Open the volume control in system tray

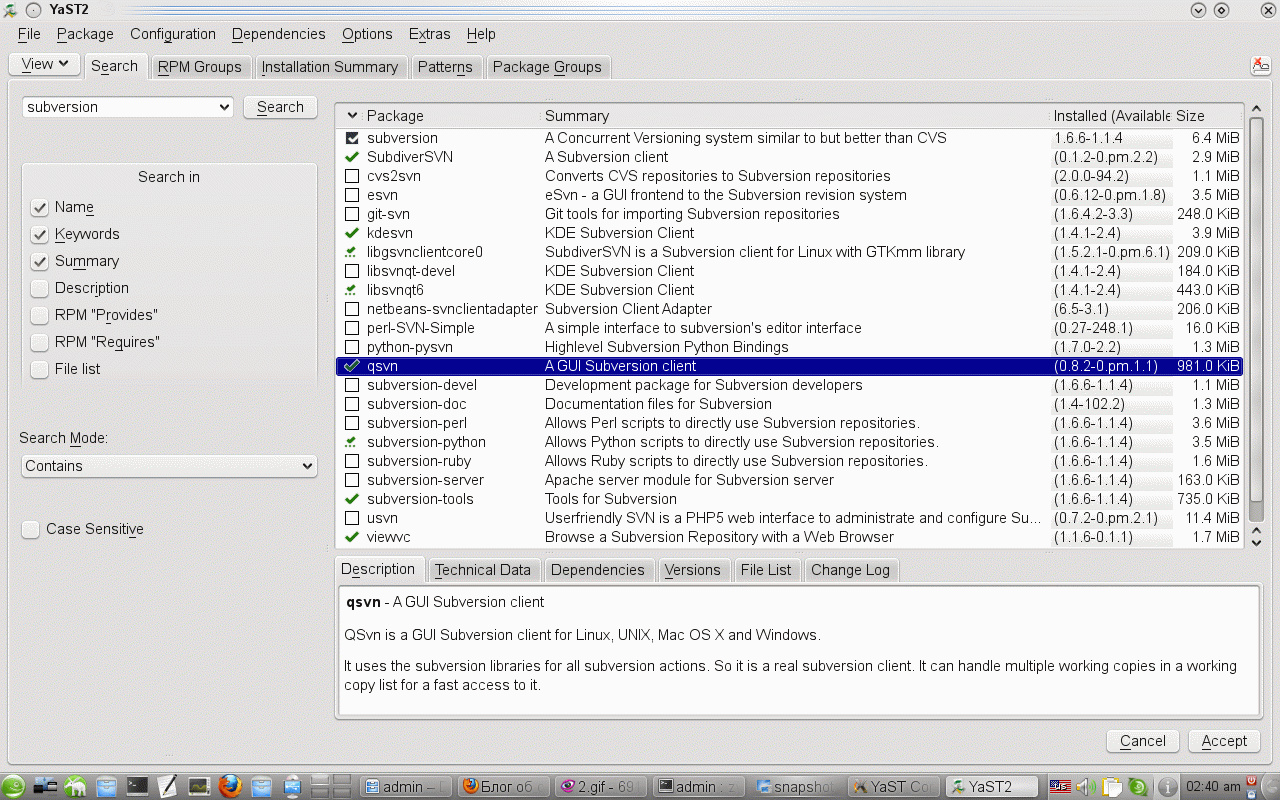[x=1087, y=787]
